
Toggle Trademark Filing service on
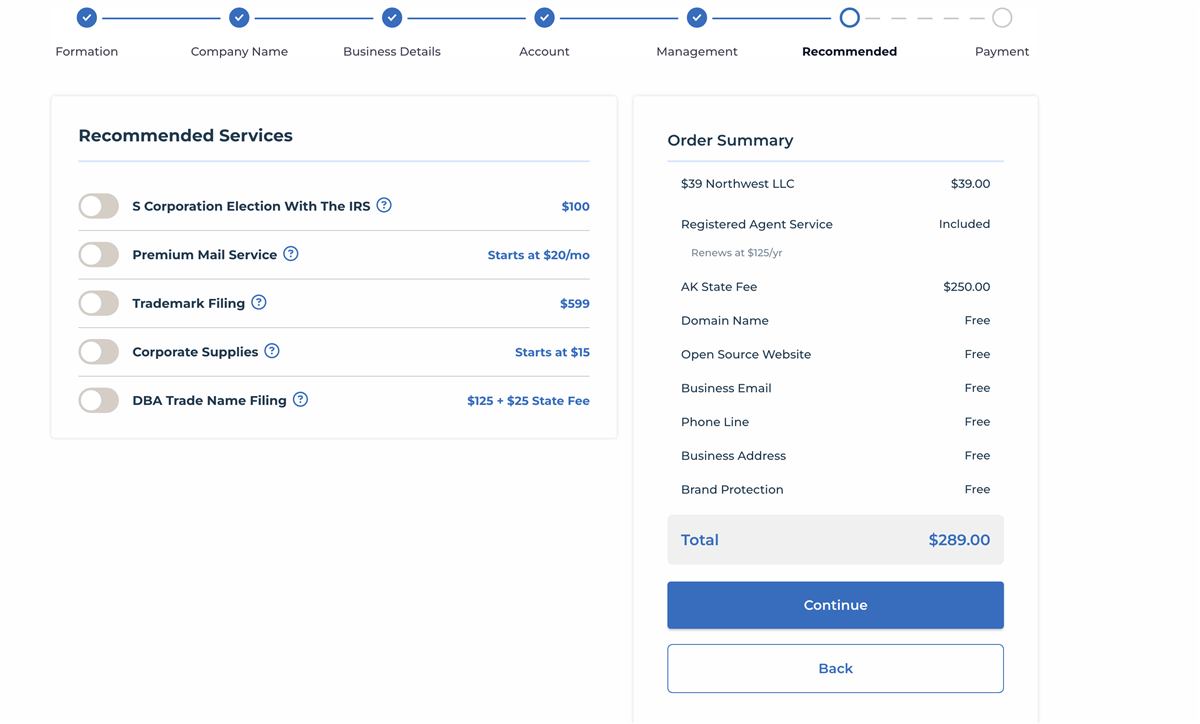99,303
